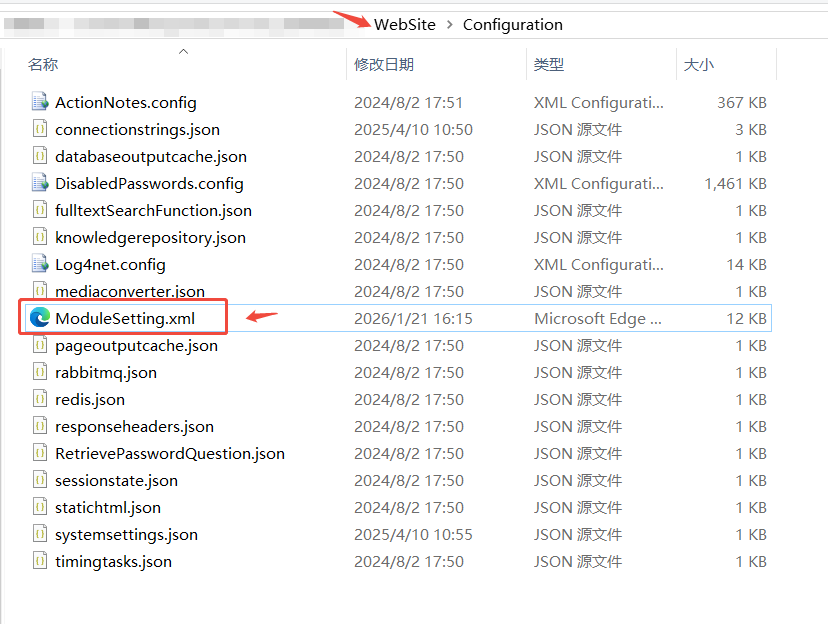Click the Configuration breadcrumb segment
This screenshot has width=828, height=624.
coord(513,24)
